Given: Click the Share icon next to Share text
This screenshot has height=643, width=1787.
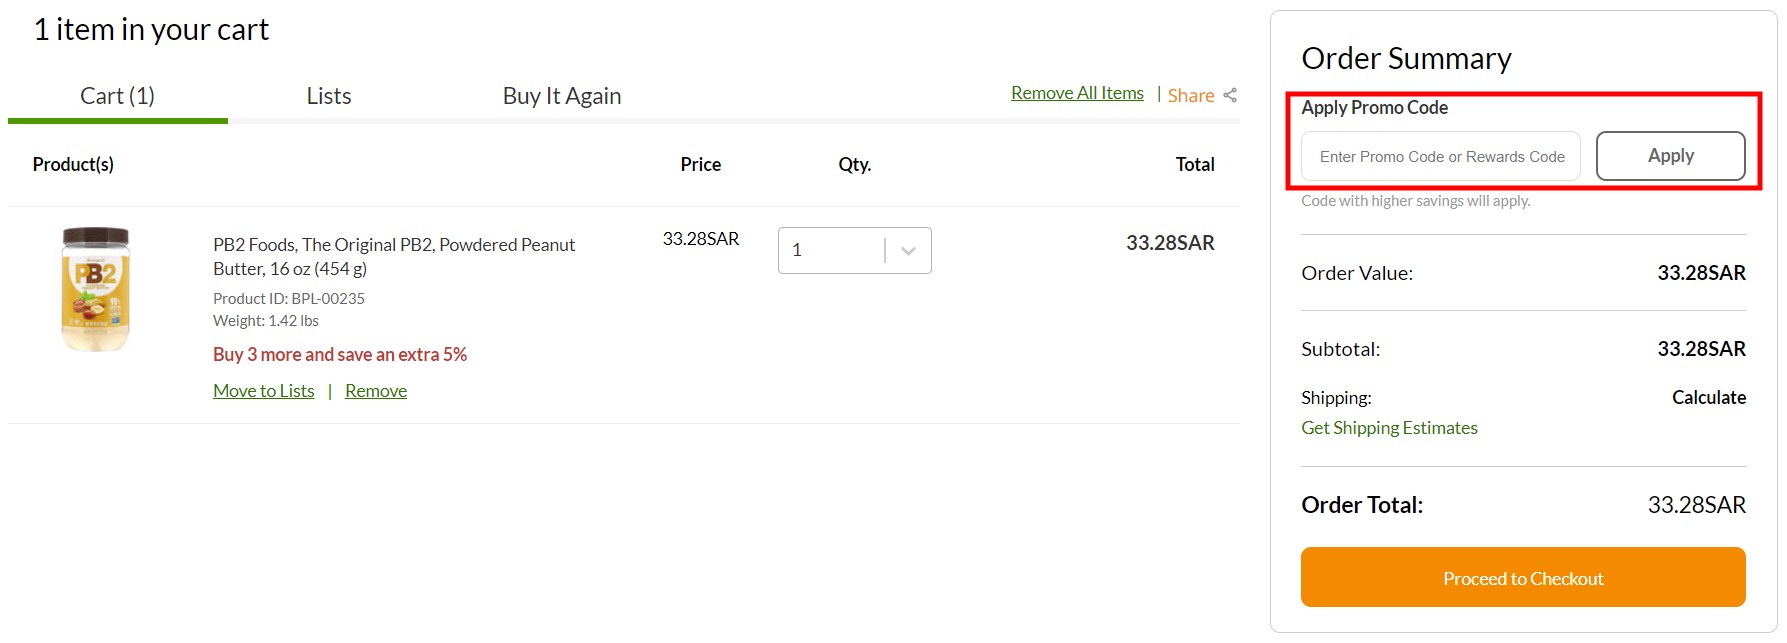Looking at the screenshot, I should [1230, 94].
